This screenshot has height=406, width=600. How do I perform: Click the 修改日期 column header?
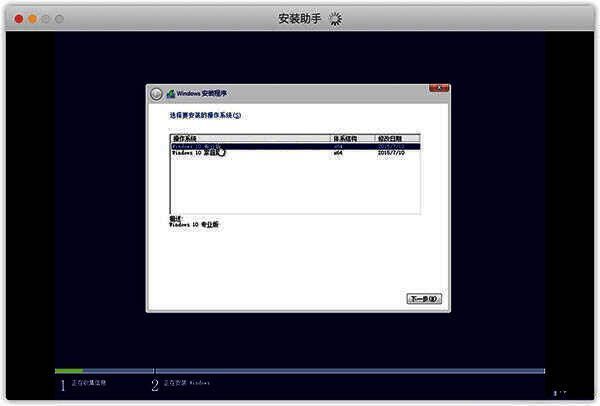click(397, 139)
